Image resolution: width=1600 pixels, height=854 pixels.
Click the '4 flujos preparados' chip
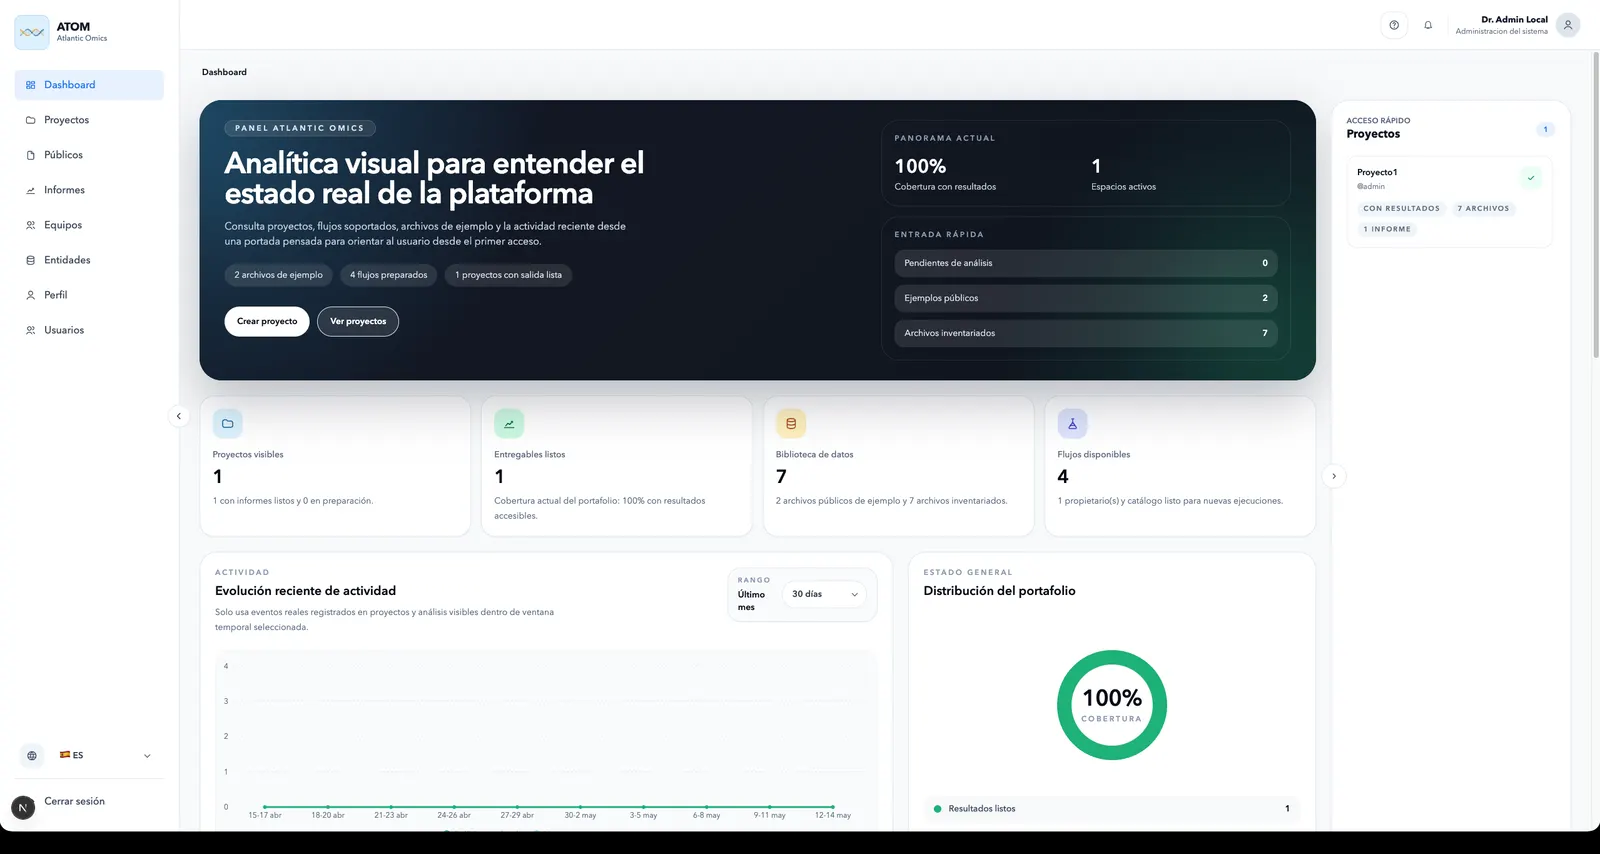click(x=389, y=275)
